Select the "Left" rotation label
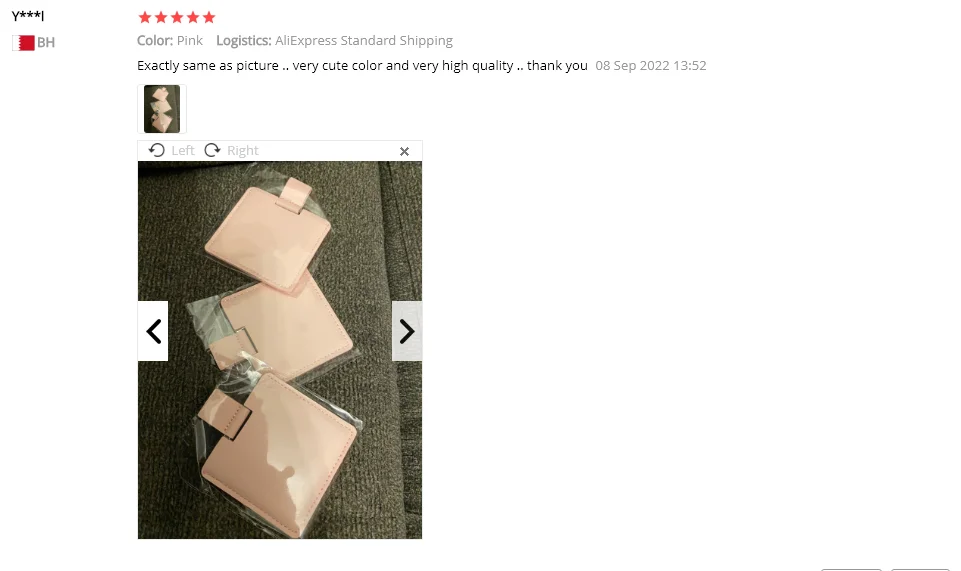 pyautogui.click(x=183, y=151)
